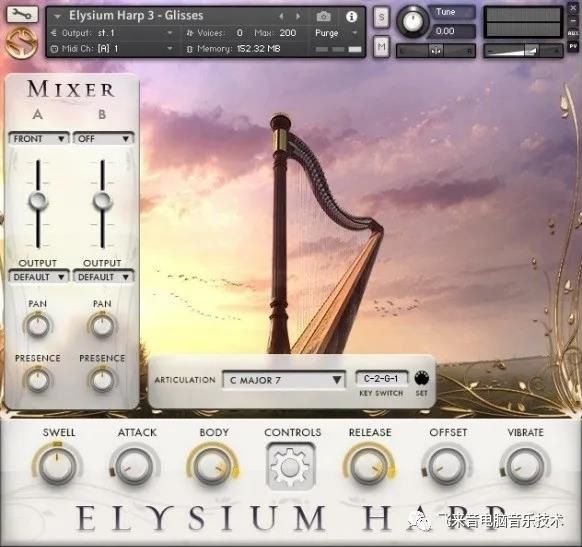Click the RELEASE knob
Screen dimensions: 582x547
pyautogui.click(x=369, y=465)
